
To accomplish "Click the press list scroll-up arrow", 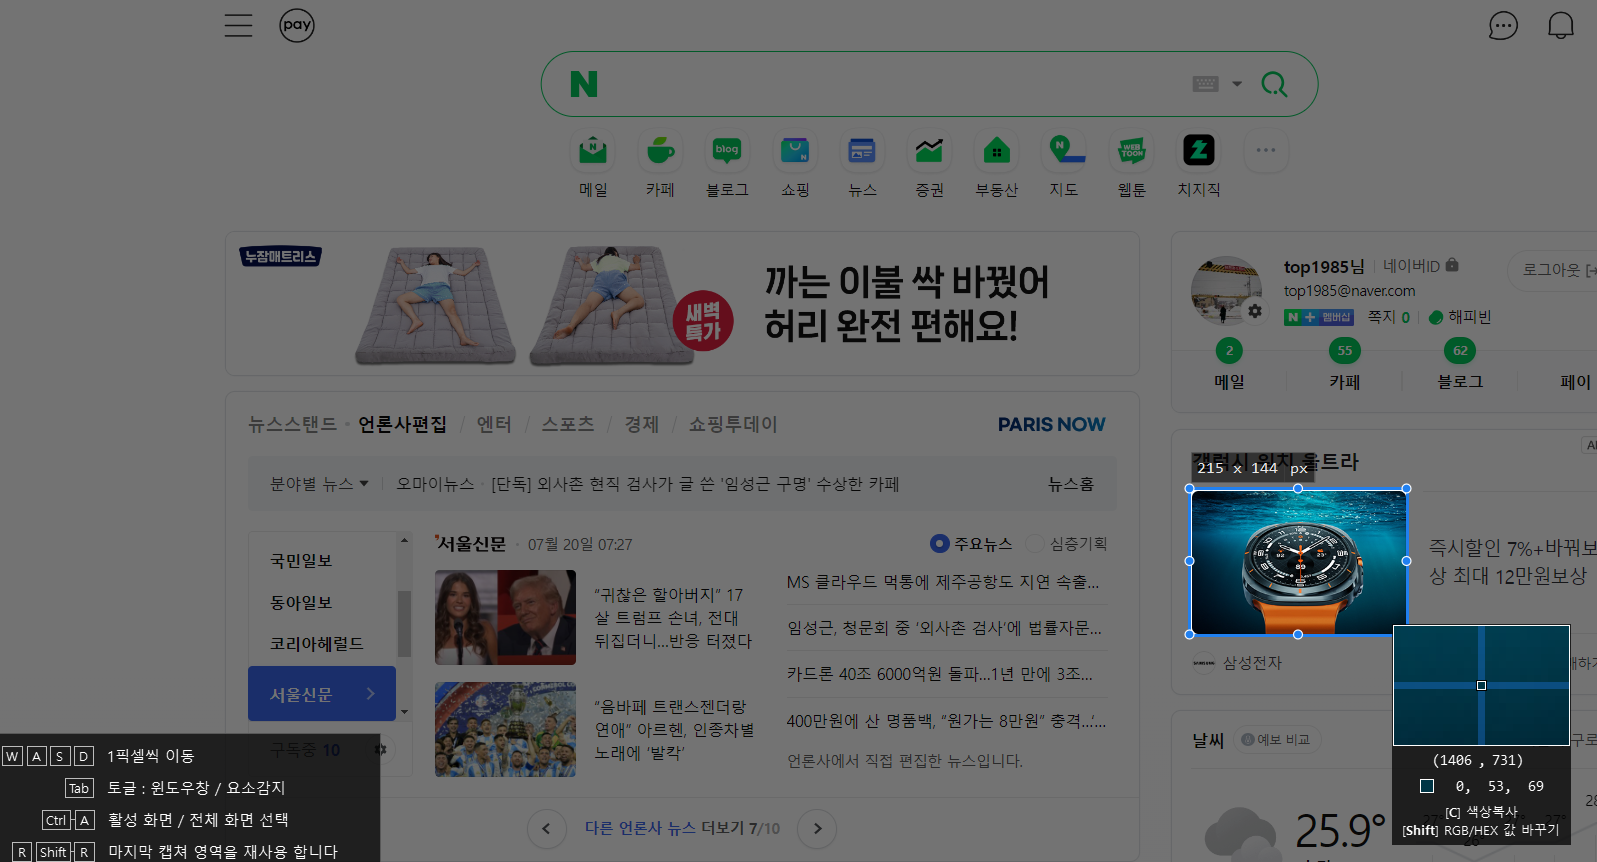I will click(404, 541).
